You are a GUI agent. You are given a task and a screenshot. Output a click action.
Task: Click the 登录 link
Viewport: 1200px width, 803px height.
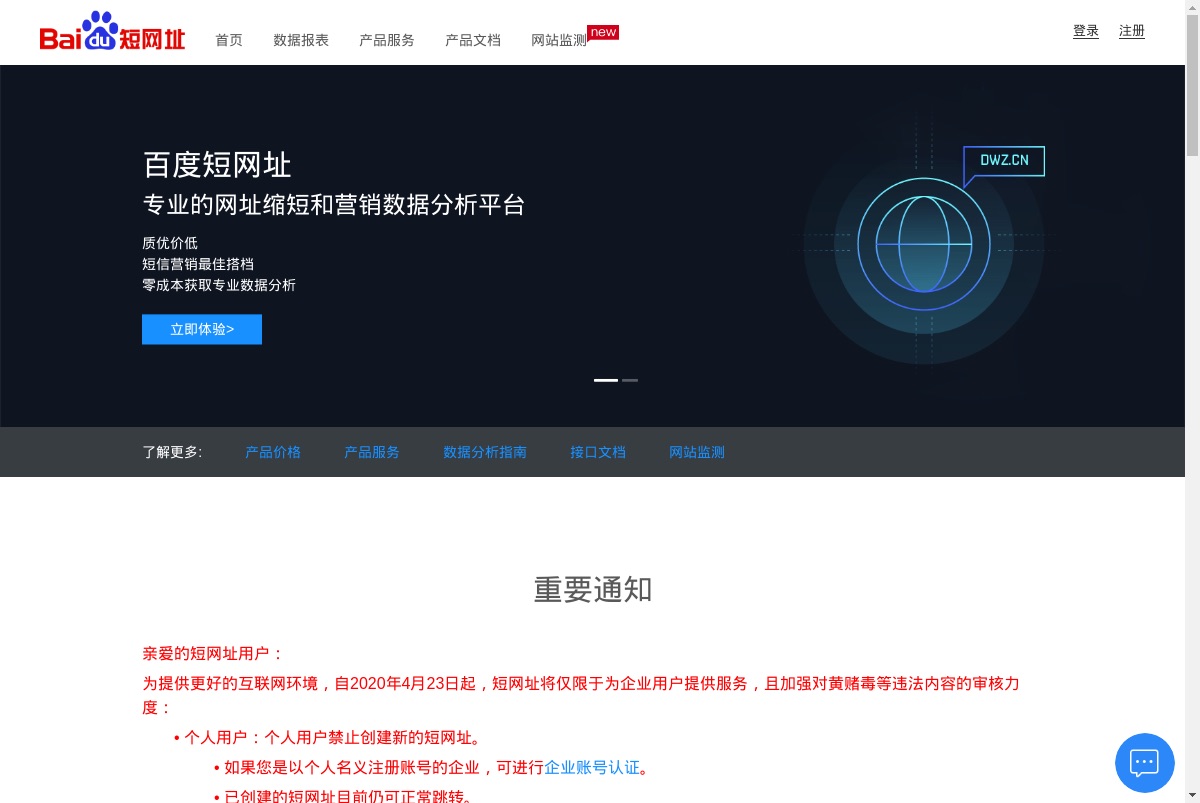[1086, 31]
